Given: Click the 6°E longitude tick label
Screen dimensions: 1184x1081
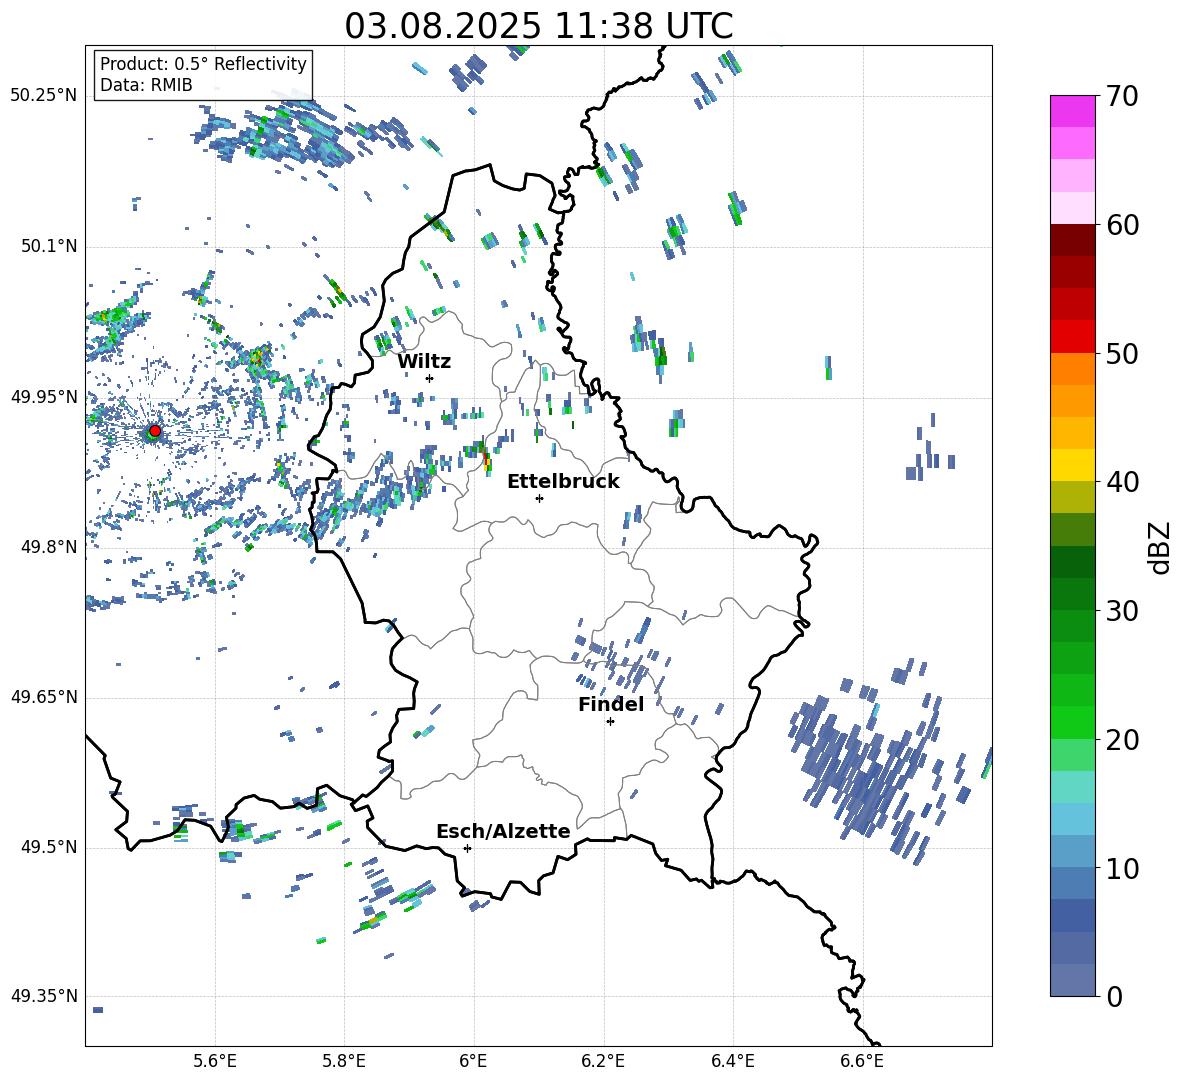Looking at the screenshot, I should click(x=473, y=1061).
